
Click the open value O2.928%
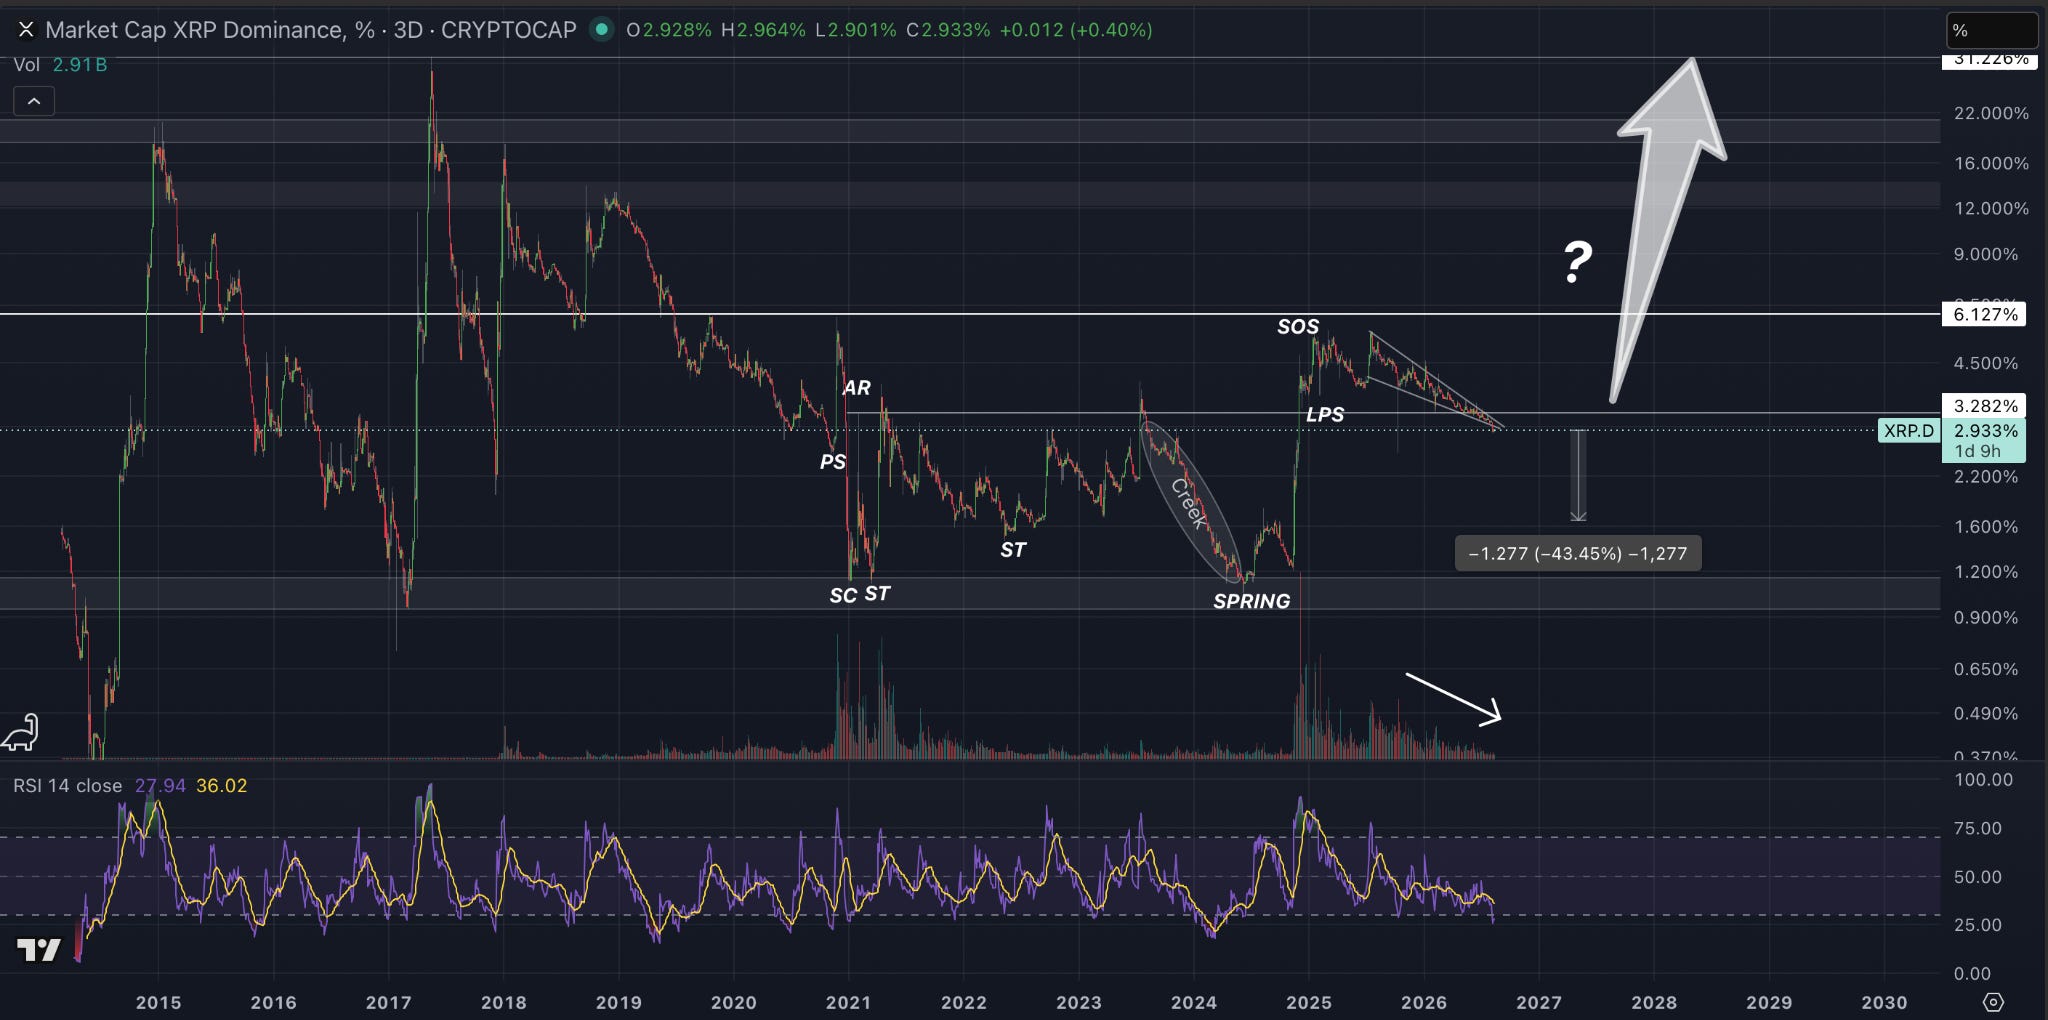pyautogui.click(x=669, y=30)
